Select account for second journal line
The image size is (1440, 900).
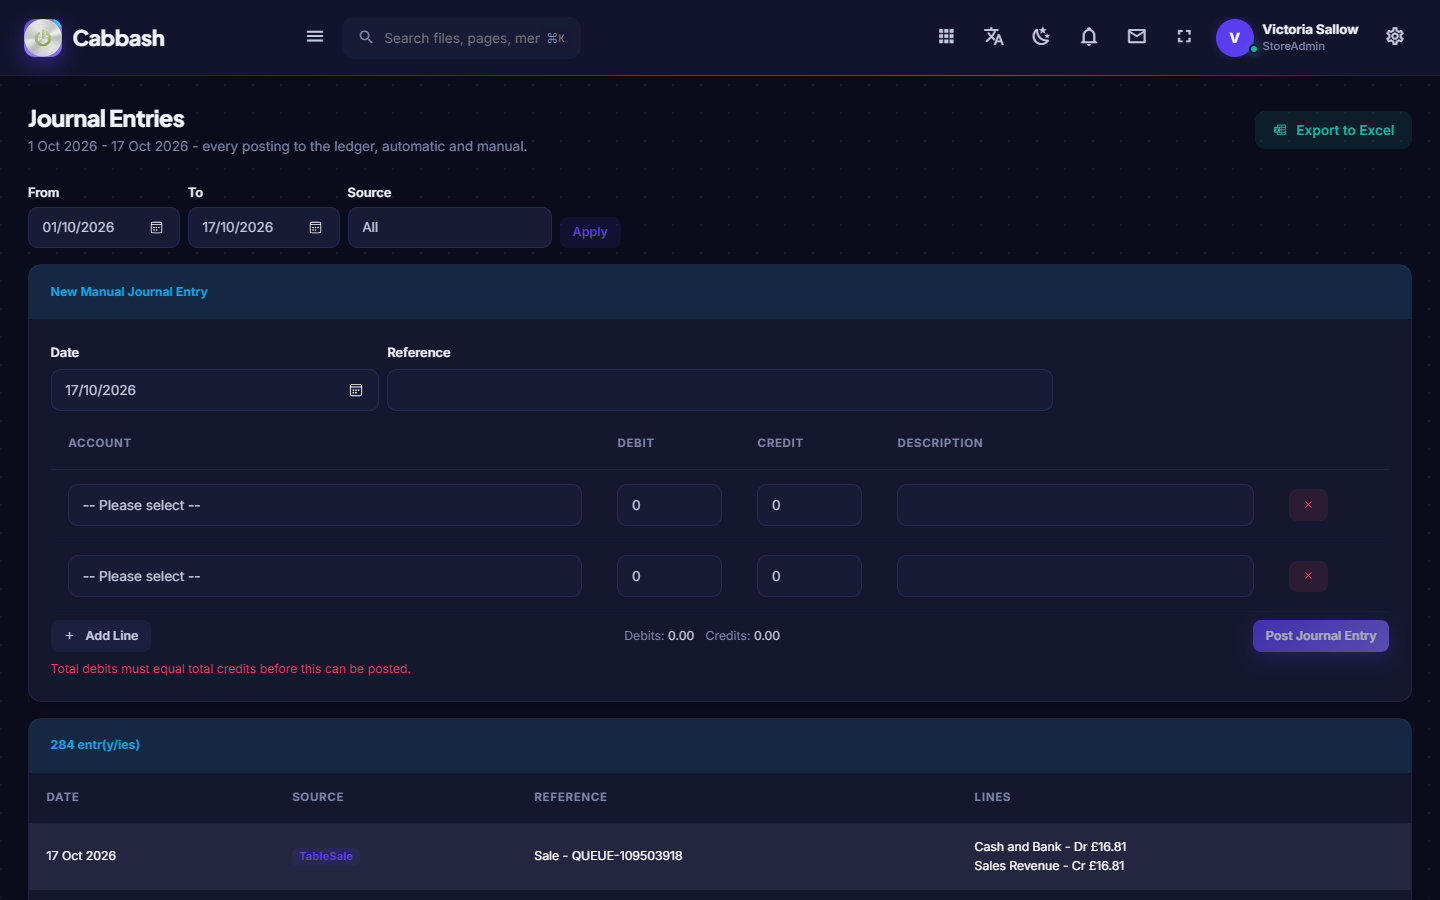(325, 576)
